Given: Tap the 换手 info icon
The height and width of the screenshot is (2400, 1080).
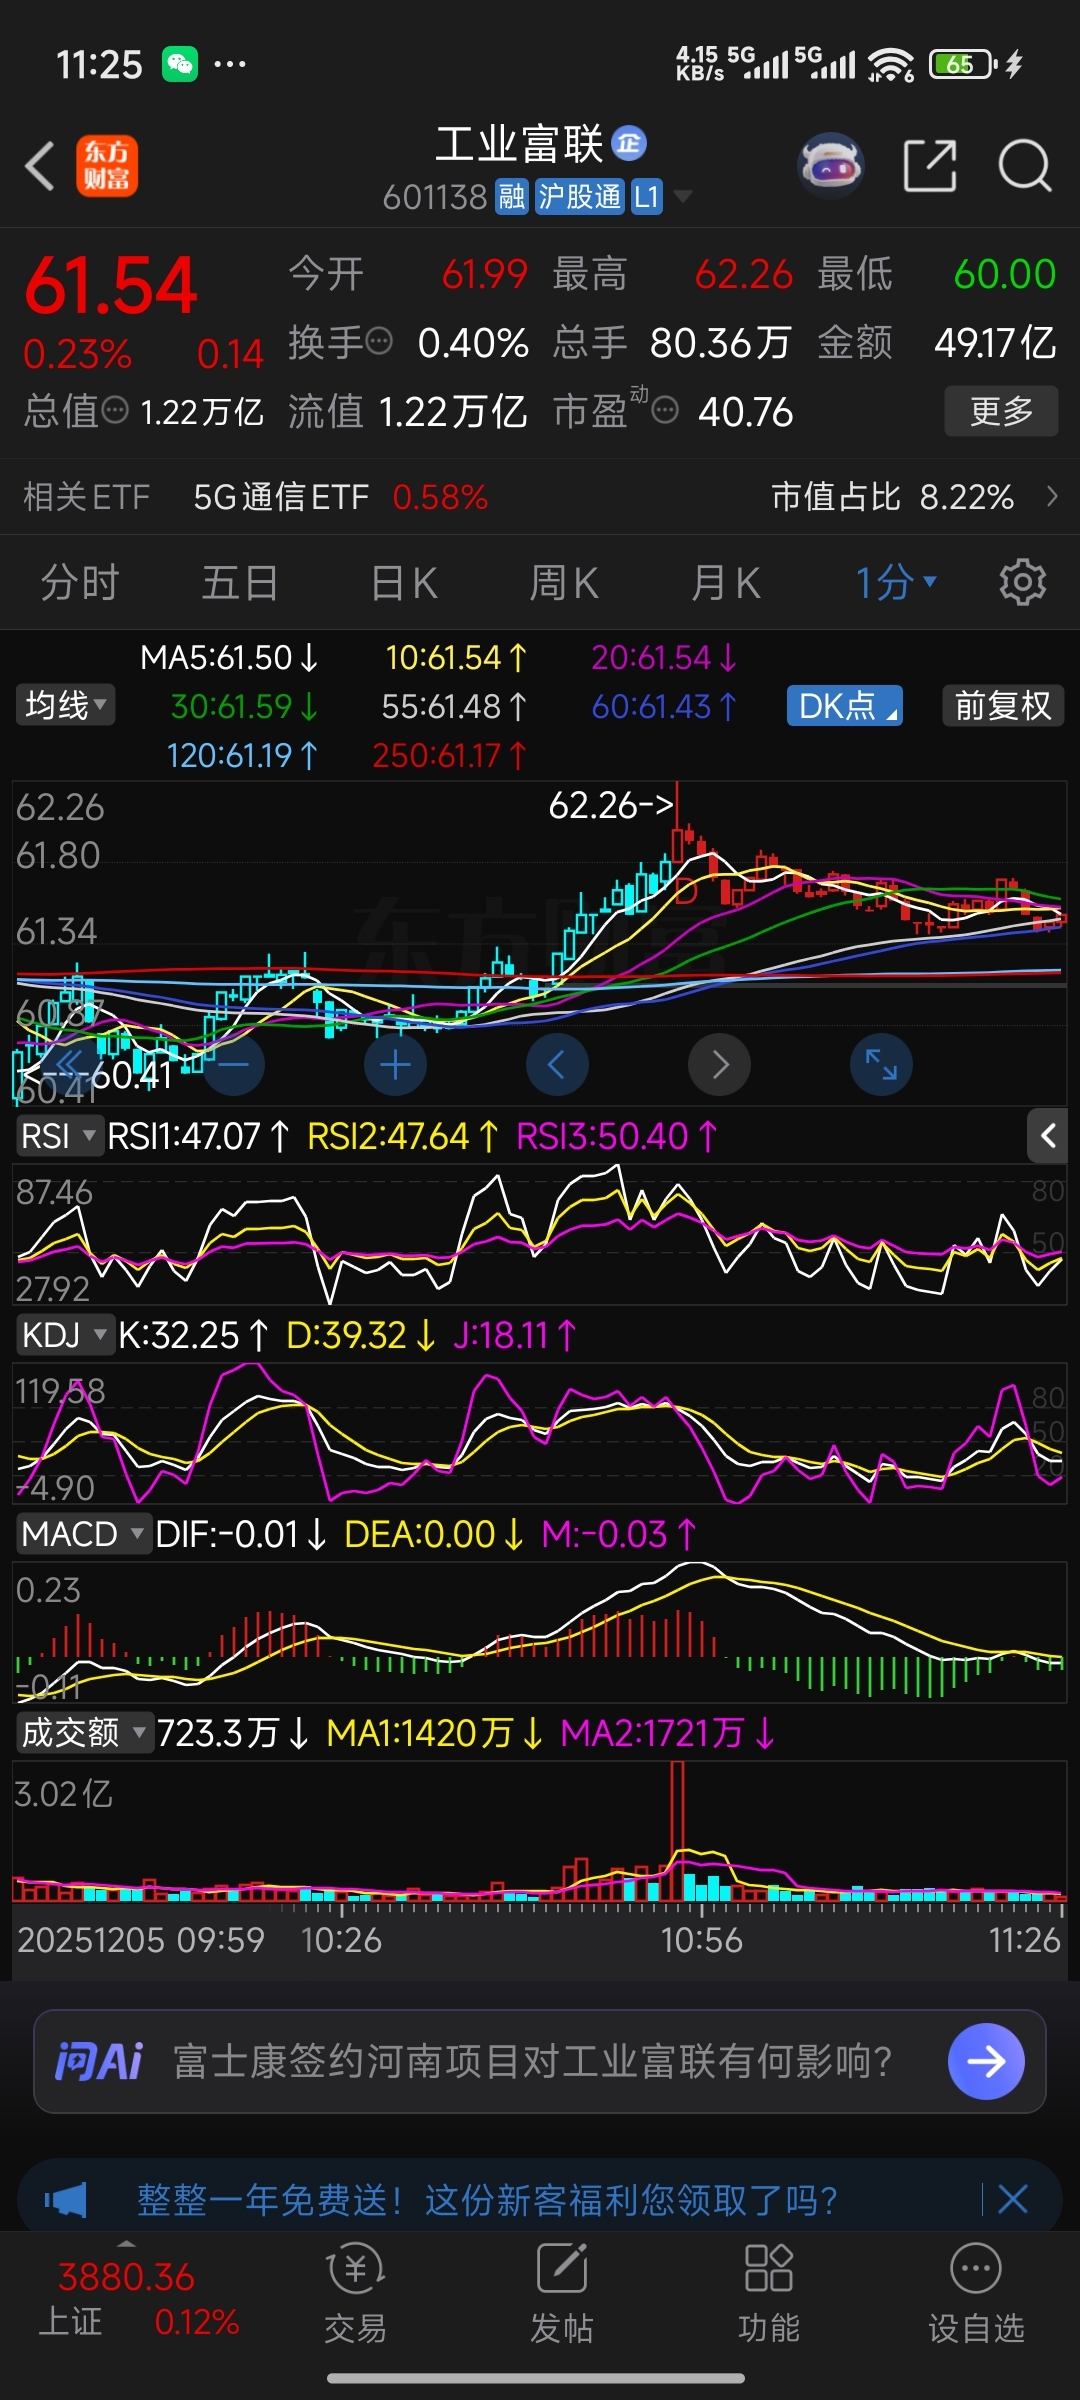Looking at the screenshot, I should pos(379,342).
